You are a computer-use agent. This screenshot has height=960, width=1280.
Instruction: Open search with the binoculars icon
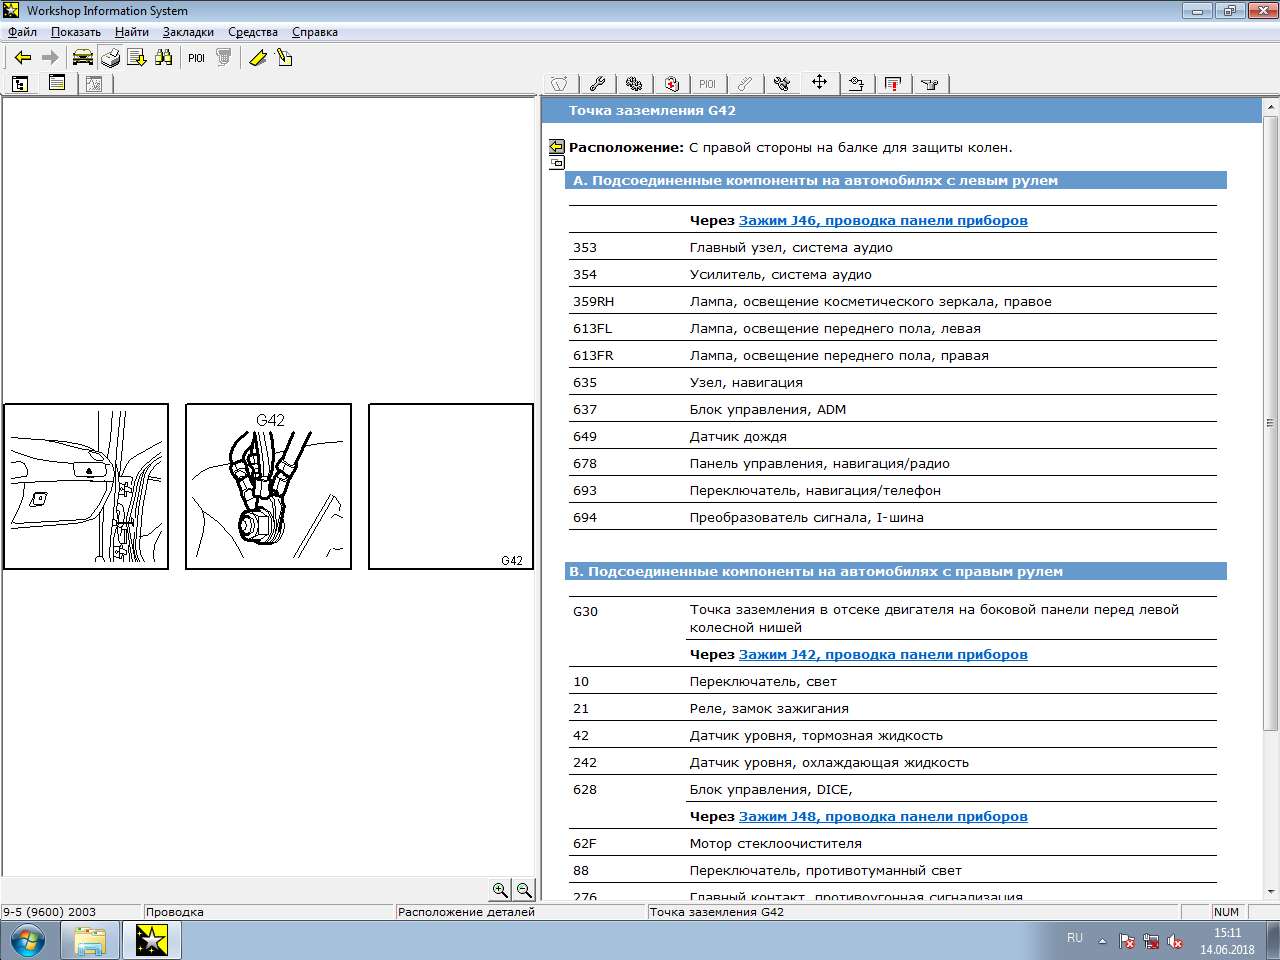pos(163,58)
